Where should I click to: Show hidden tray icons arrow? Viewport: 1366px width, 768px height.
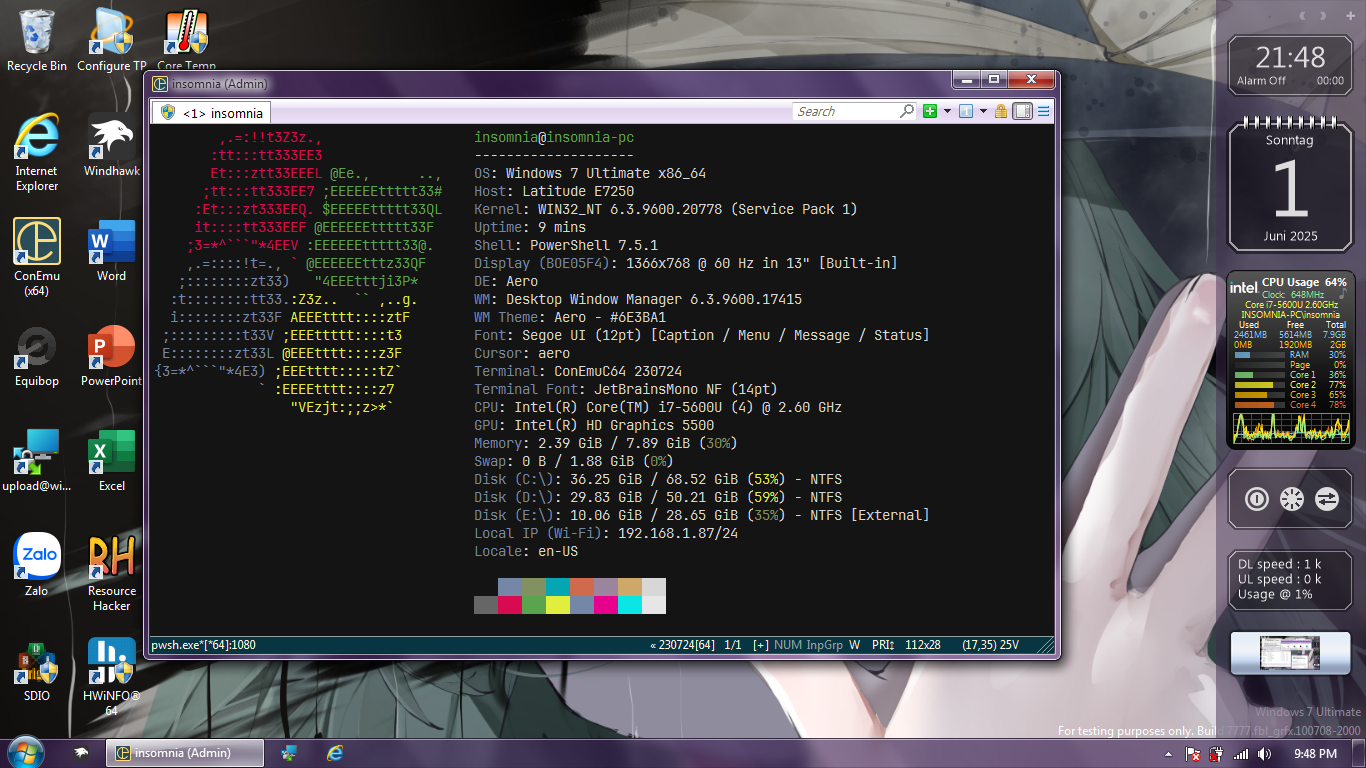coord(1169,754)
